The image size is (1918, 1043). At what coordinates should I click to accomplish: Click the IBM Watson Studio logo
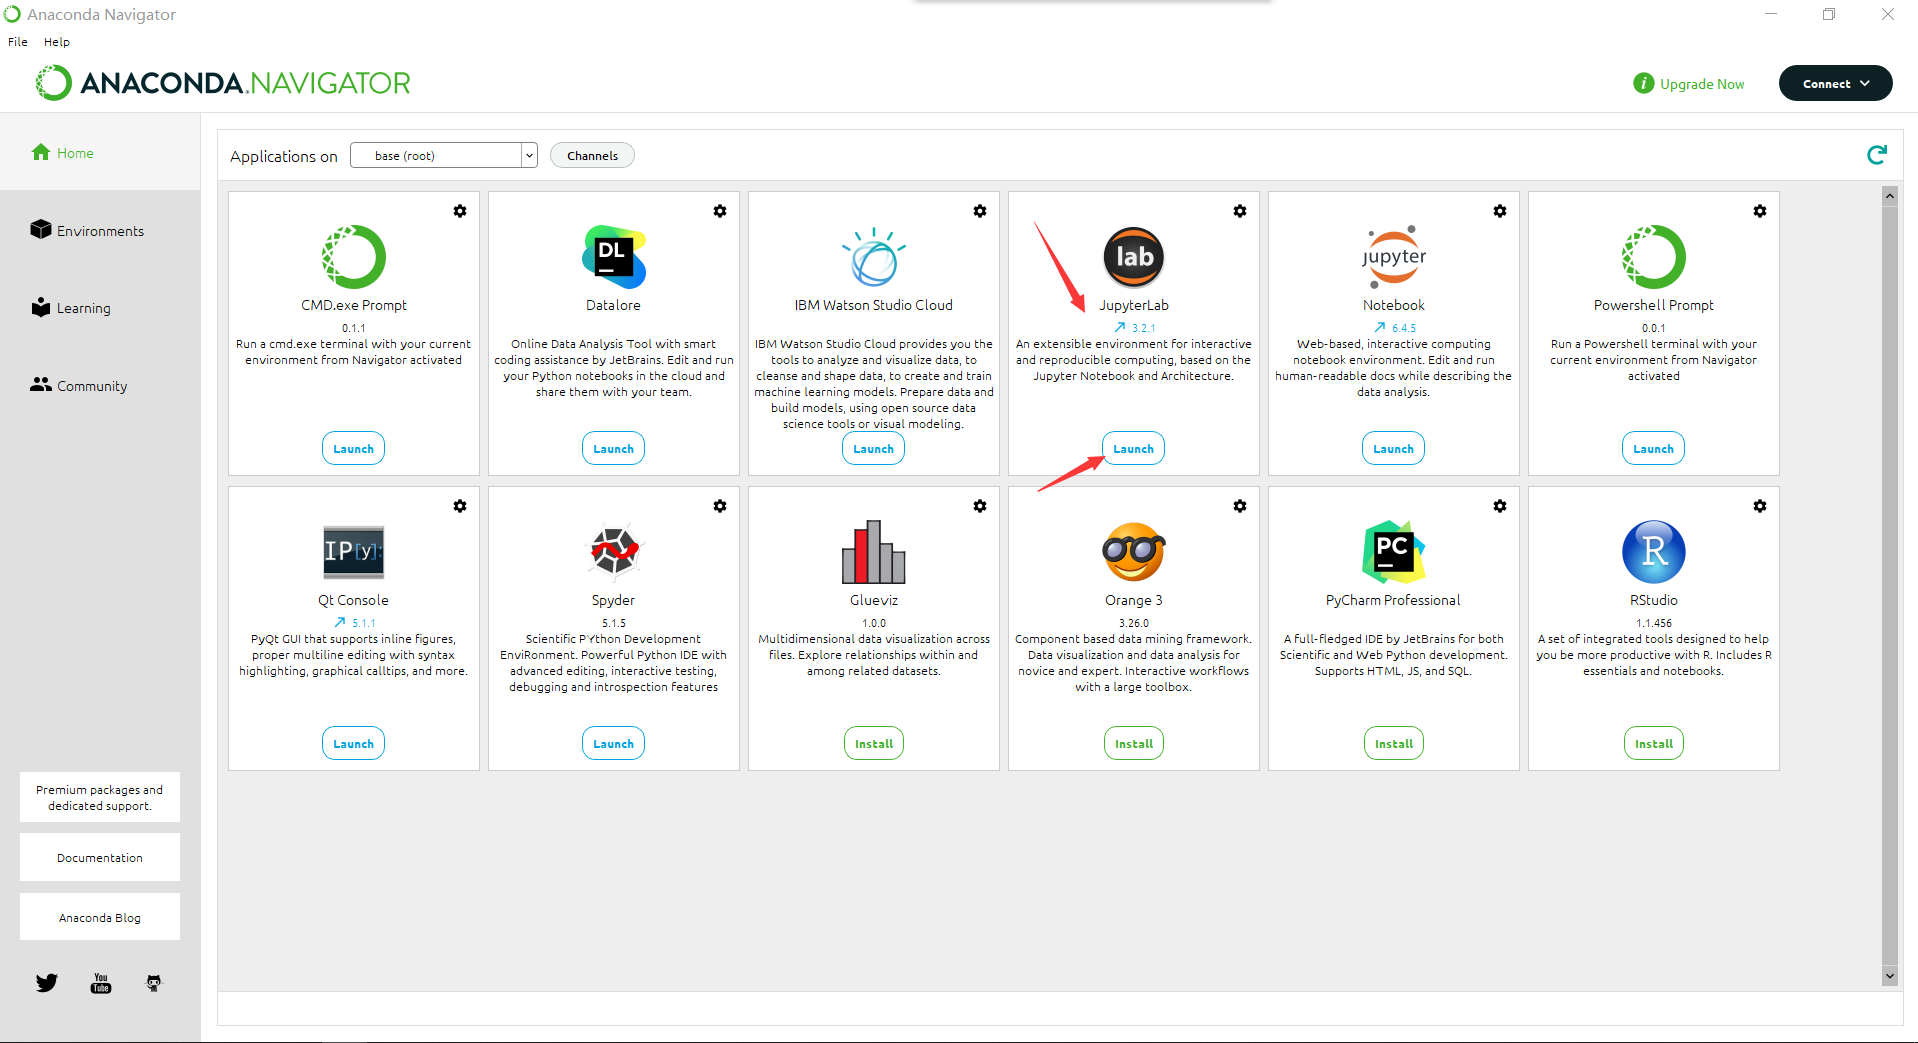(x=874, y=257)
